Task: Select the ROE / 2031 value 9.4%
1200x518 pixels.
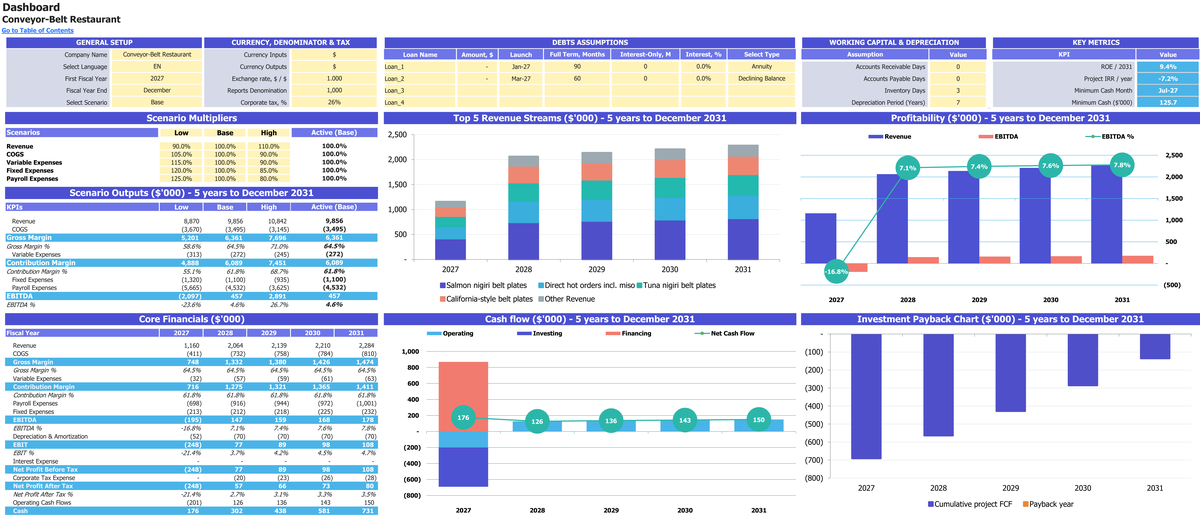Action: click(1167, 66)
